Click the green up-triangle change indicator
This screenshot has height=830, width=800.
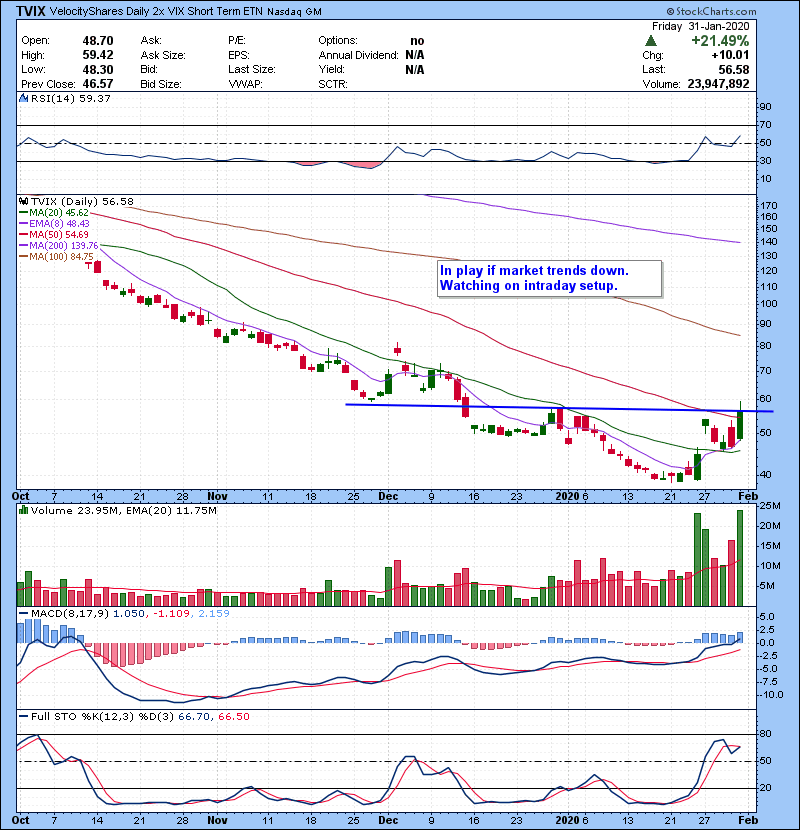click(651, 41)
